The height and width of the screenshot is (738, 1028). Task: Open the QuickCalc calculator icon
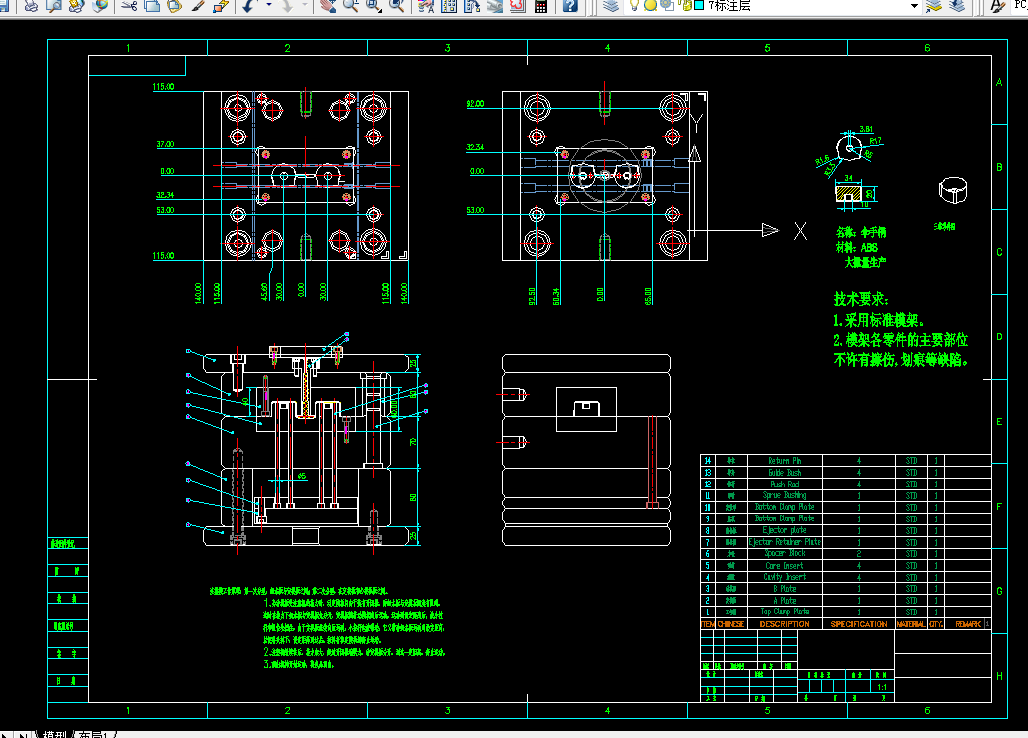tap(541, 6)
